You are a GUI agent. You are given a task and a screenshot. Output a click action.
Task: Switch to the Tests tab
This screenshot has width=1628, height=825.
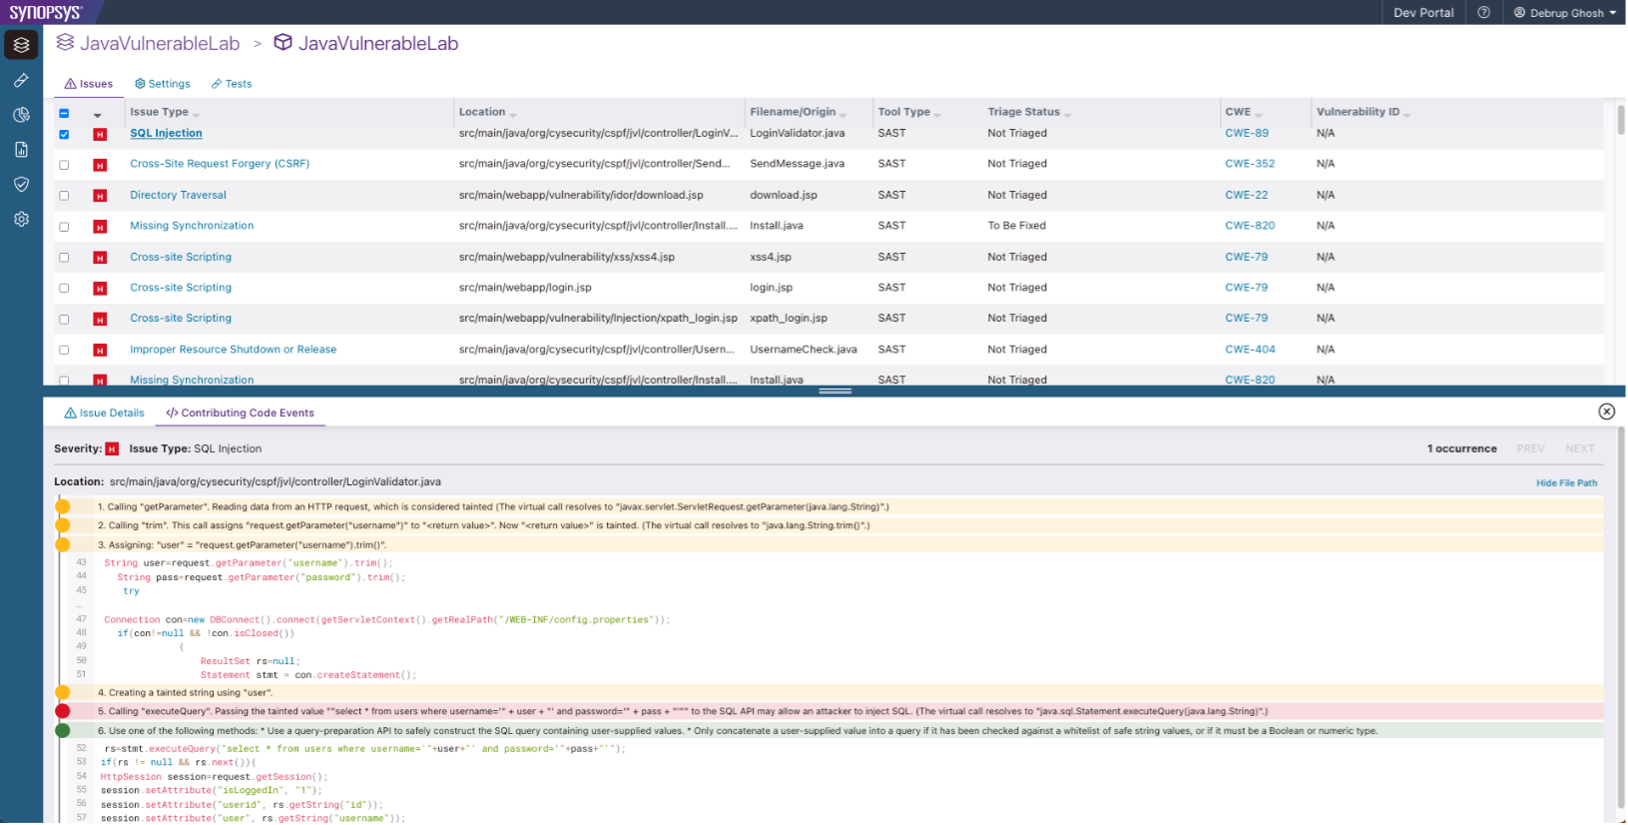pos(232,84)
